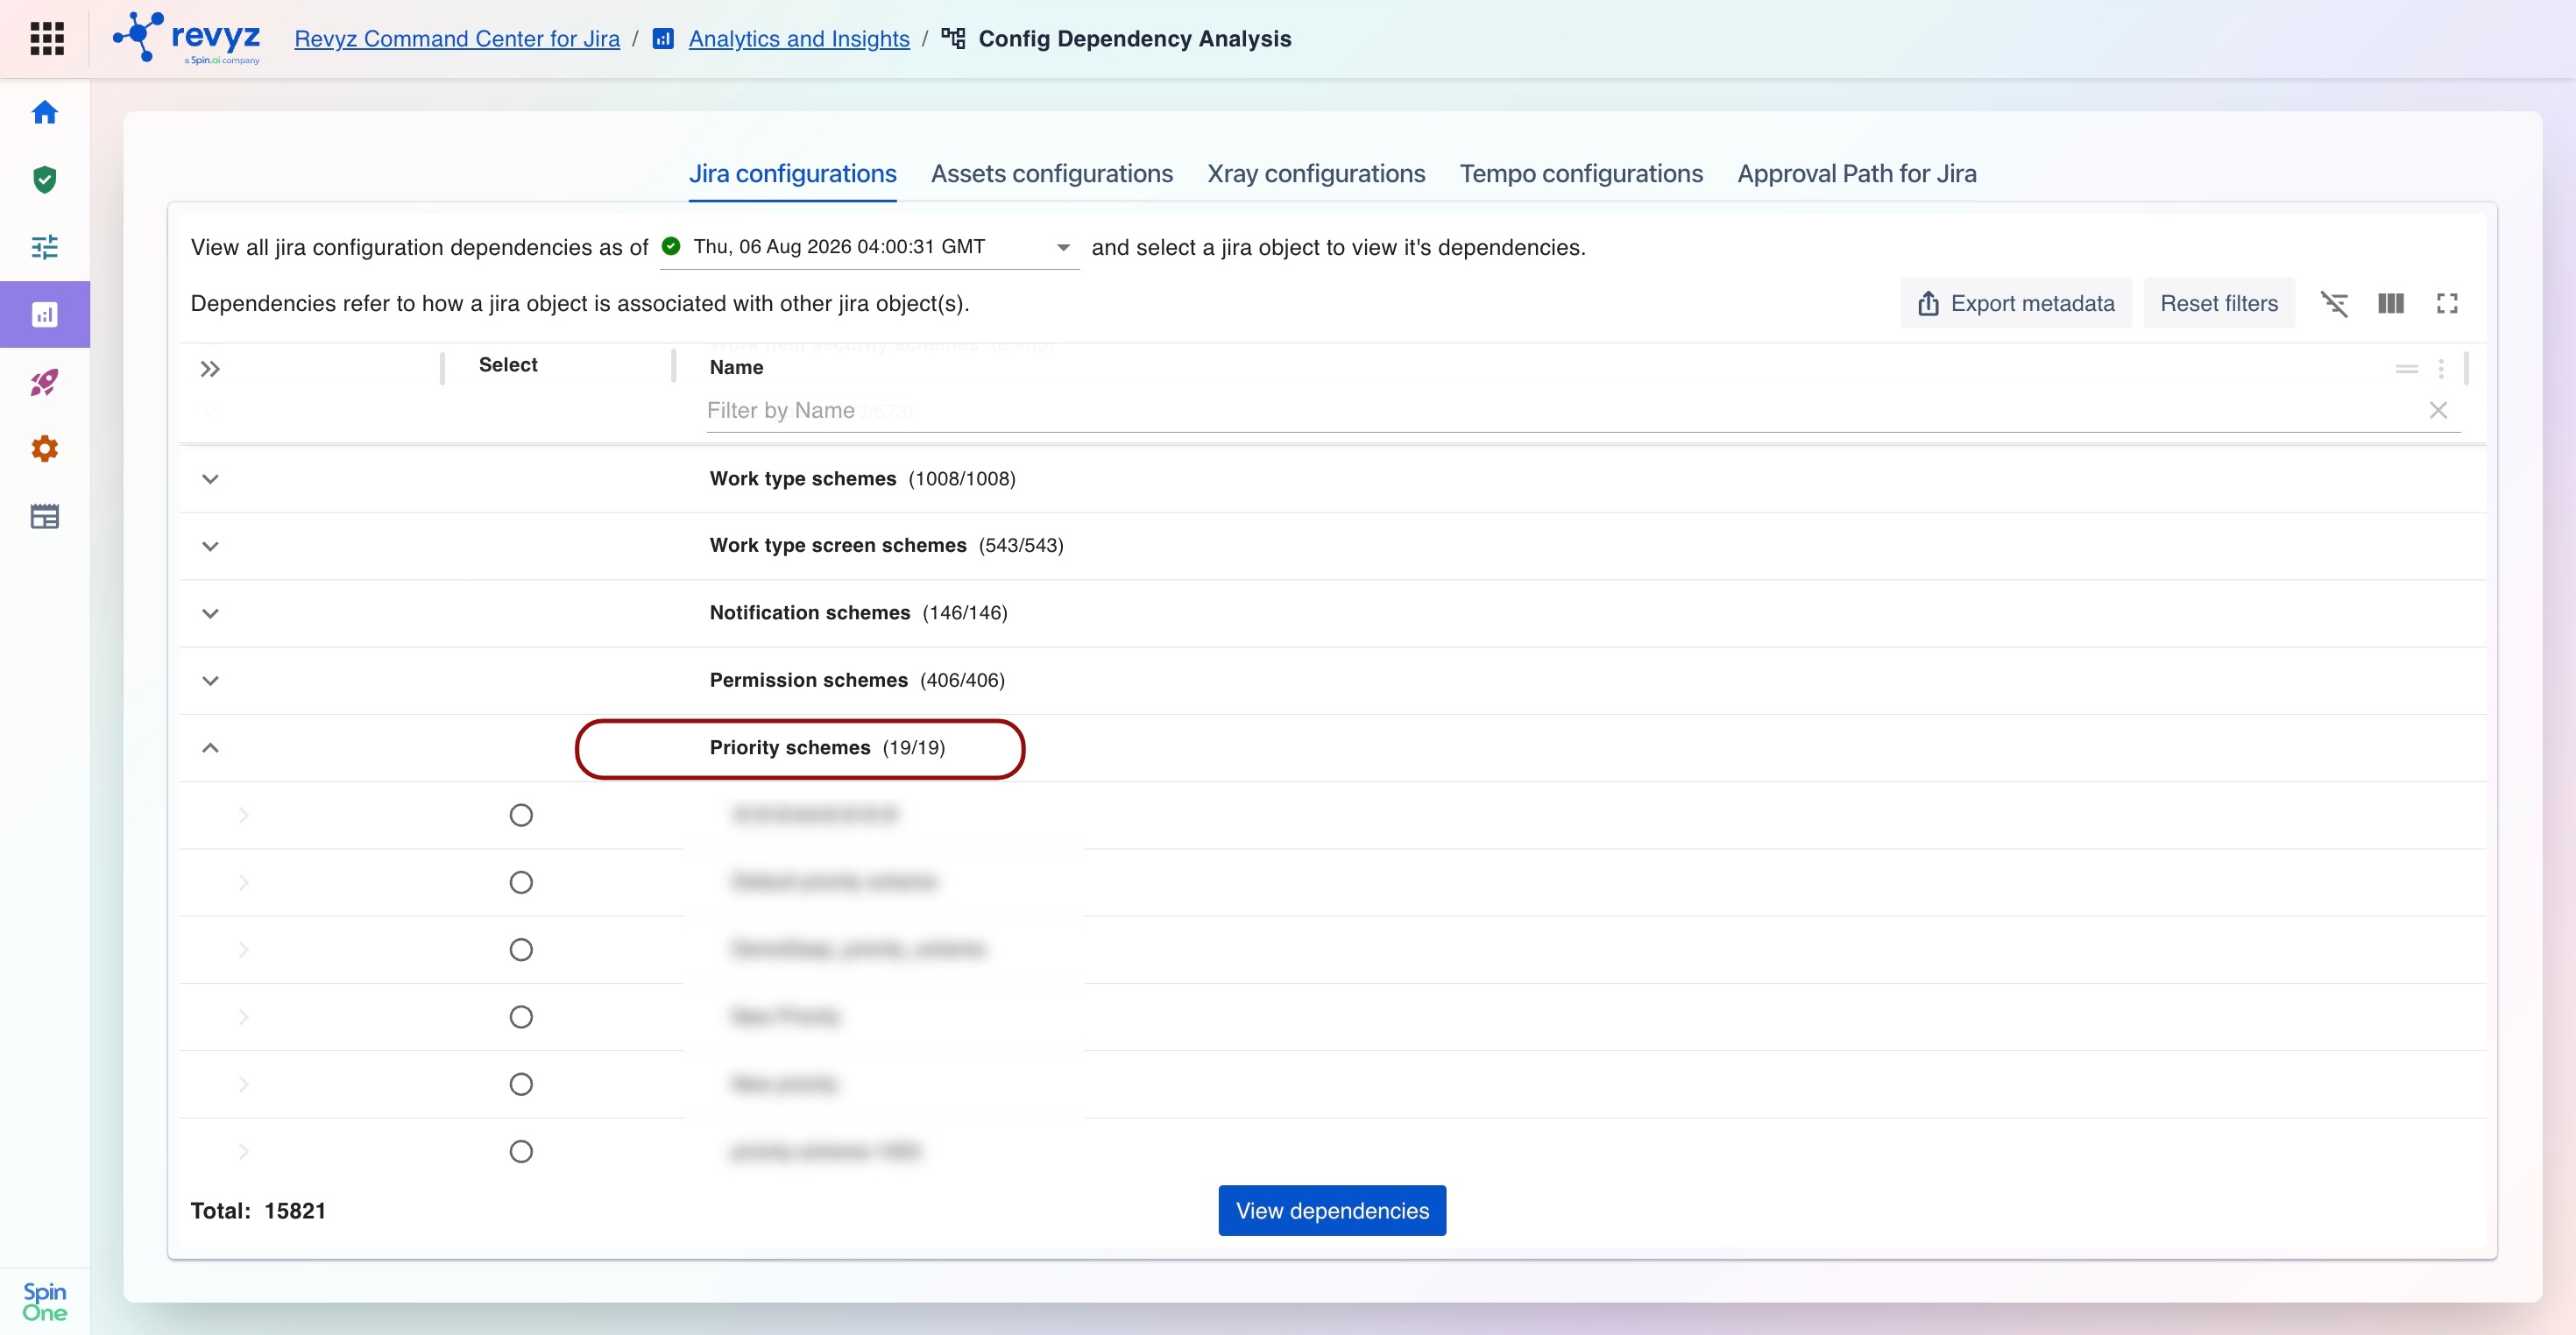Screen dimensions: 2576x1335
Task: Click the Name column header
Action: pos(737,367)
